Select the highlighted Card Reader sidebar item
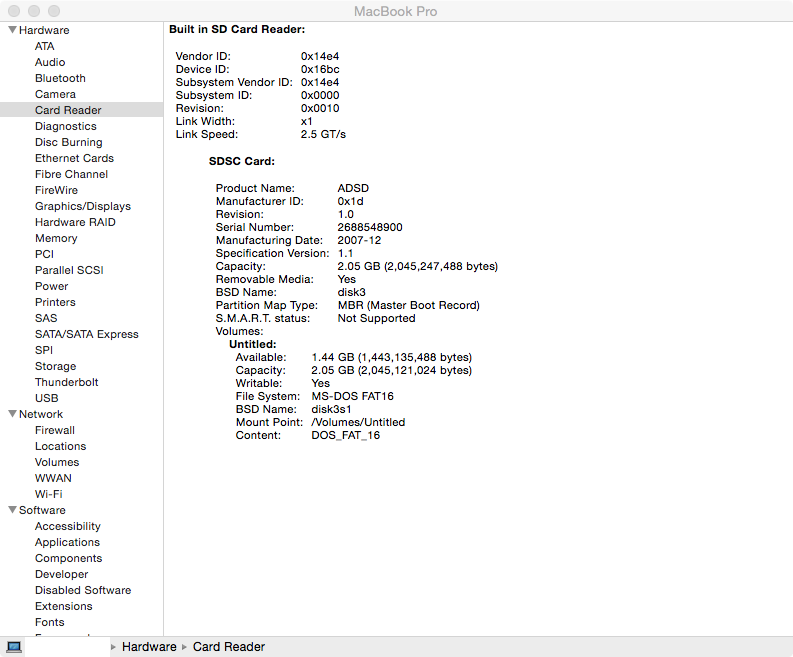Image resolution: width=793 pixels, height=657 pixels. point(68,110)
